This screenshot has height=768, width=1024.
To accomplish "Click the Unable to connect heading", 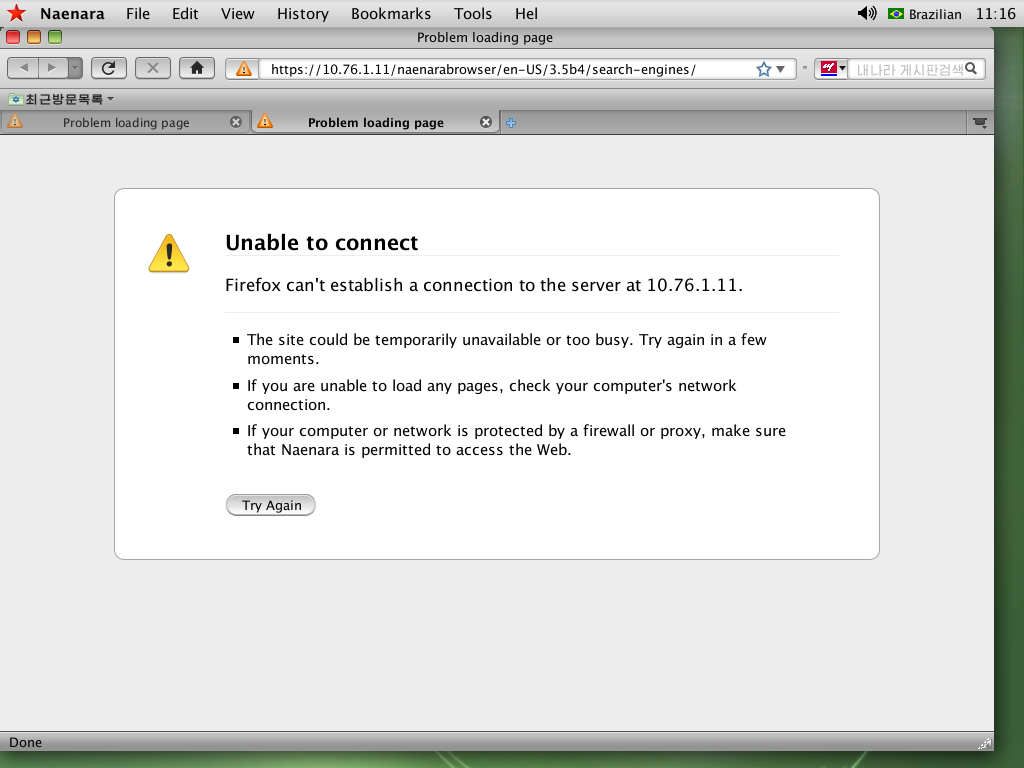I will point(321,242).
